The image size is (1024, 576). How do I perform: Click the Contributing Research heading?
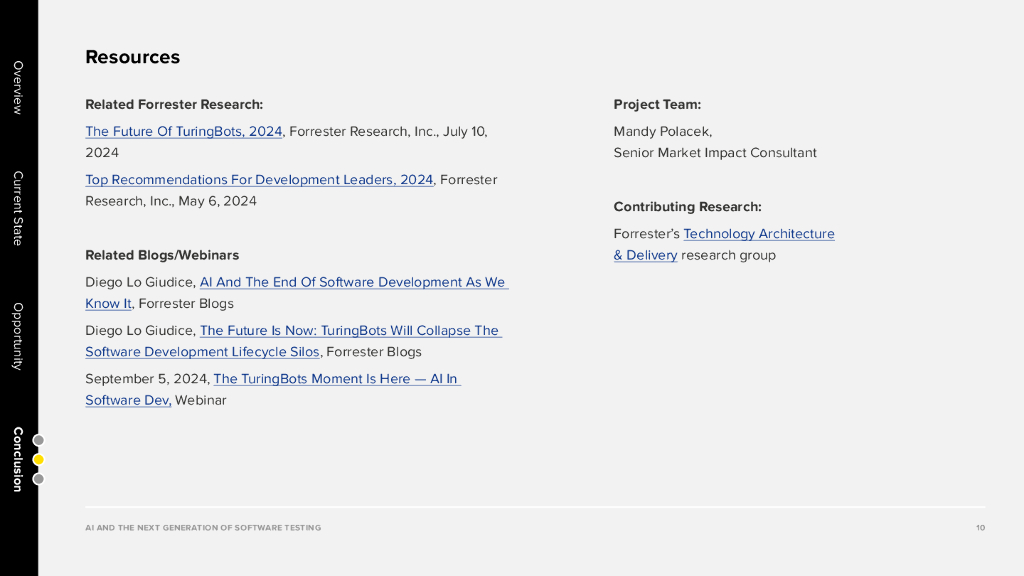point(687,207)
